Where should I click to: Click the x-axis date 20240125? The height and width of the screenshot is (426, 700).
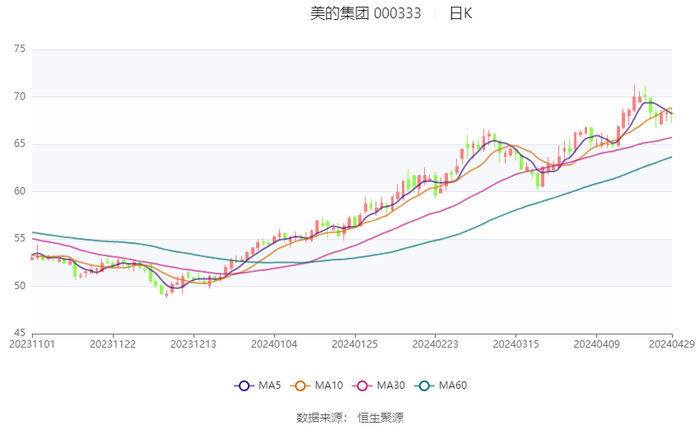coord(355,344)
